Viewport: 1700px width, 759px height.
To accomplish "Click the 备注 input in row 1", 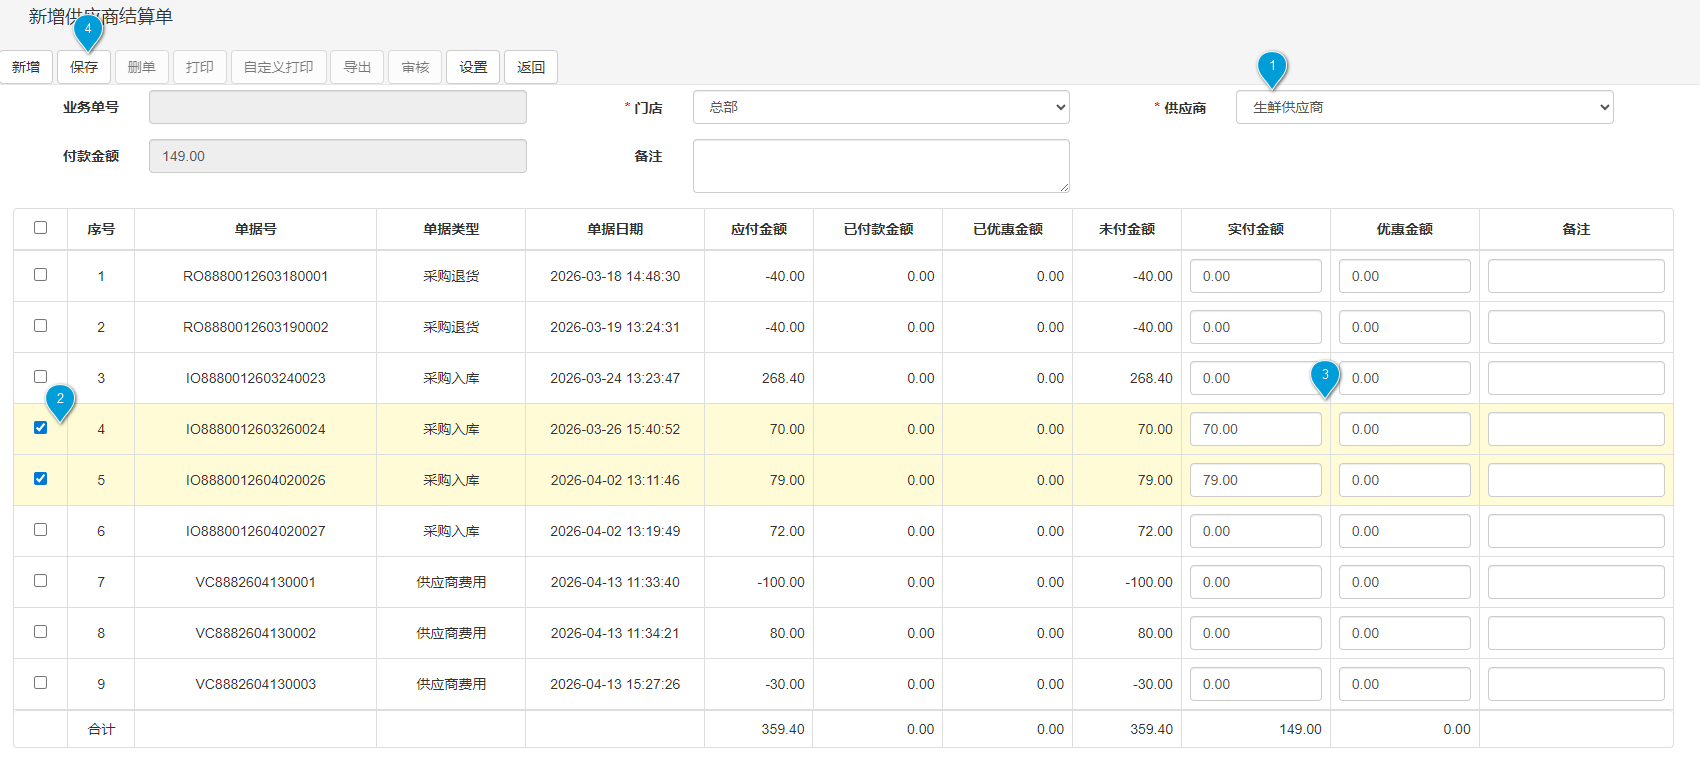I will pyautogui.click(x=1575, y=276).
